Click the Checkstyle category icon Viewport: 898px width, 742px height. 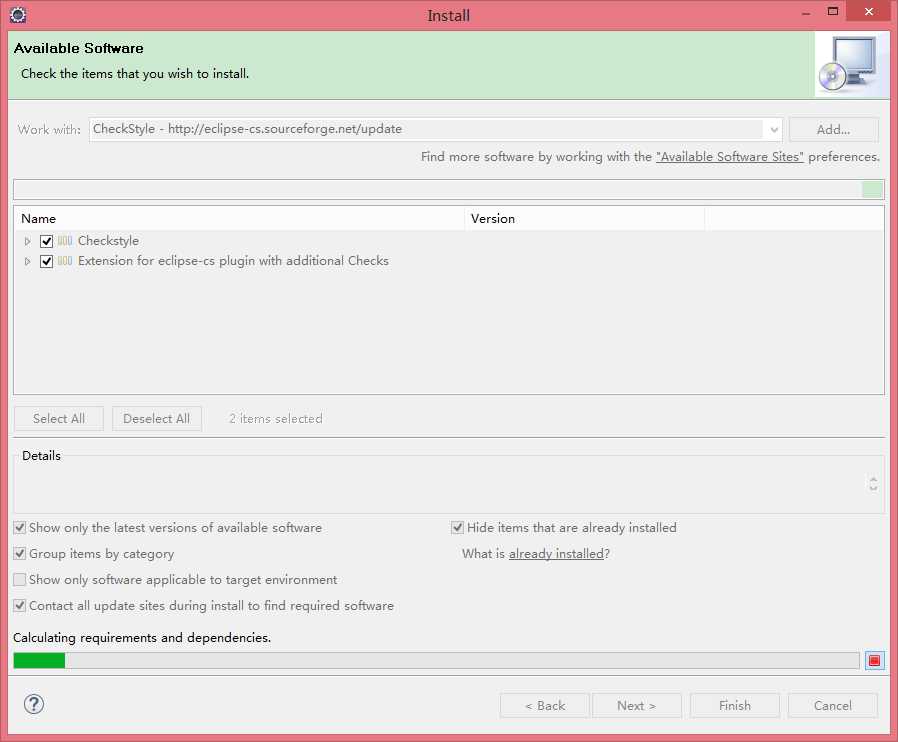65,240
